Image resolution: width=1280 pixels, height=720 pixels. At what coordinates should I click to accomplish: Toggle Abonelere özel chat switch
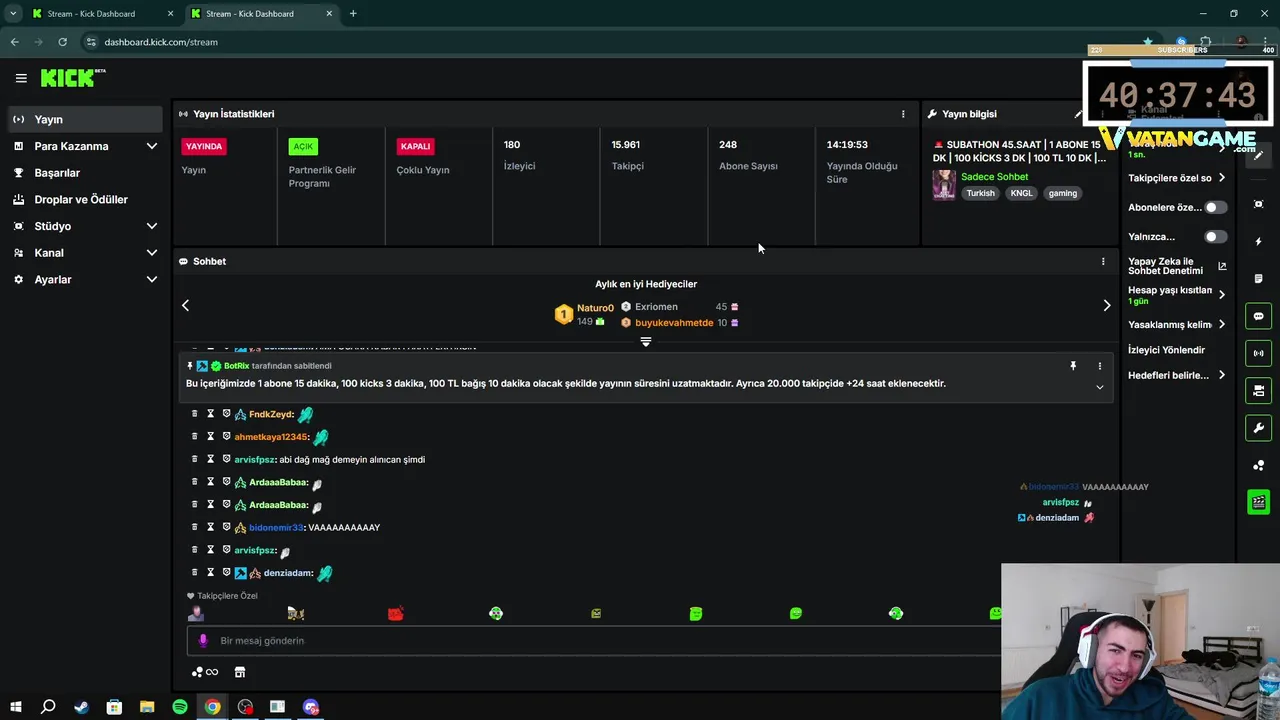(x=1215, y=208)
